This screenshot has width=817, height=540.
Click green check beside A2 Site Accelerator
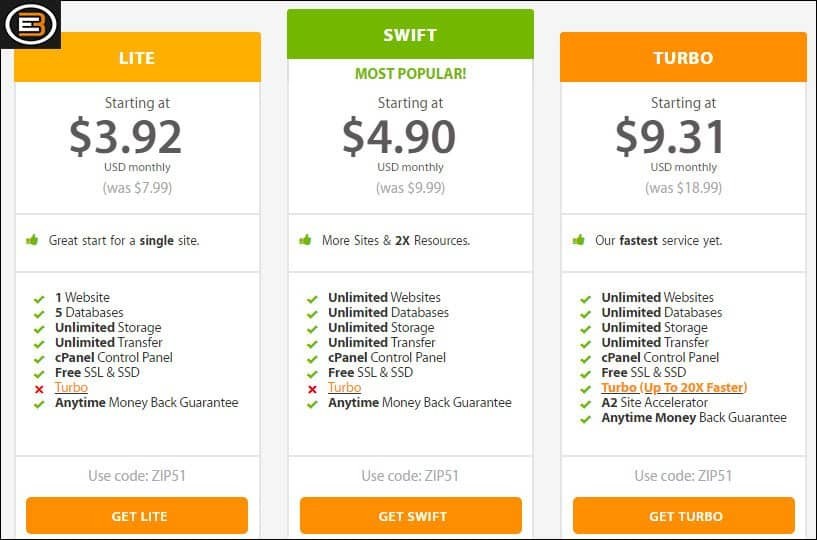[x=585, y=404]
